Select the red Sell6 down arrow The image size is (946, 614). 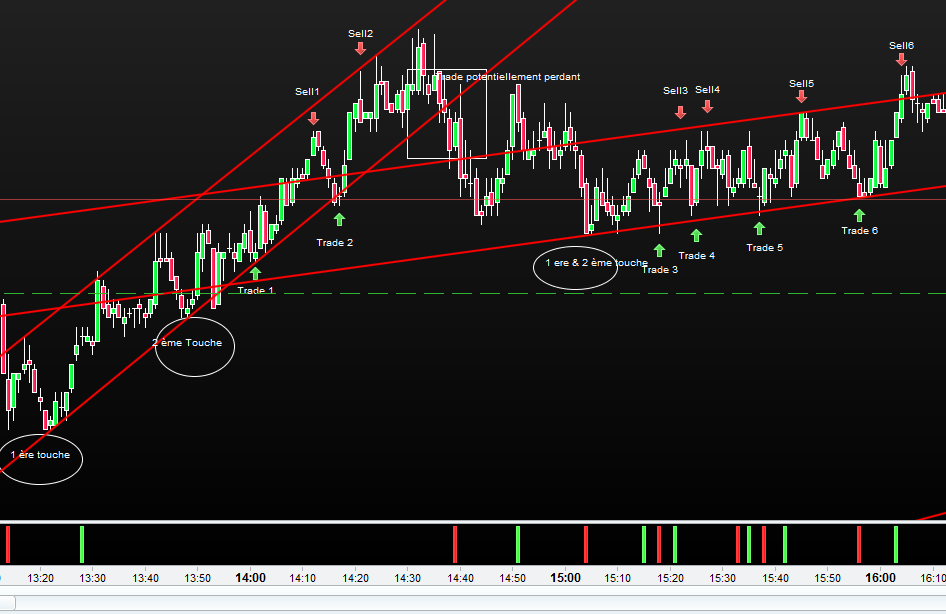click(x=901, y=59)
